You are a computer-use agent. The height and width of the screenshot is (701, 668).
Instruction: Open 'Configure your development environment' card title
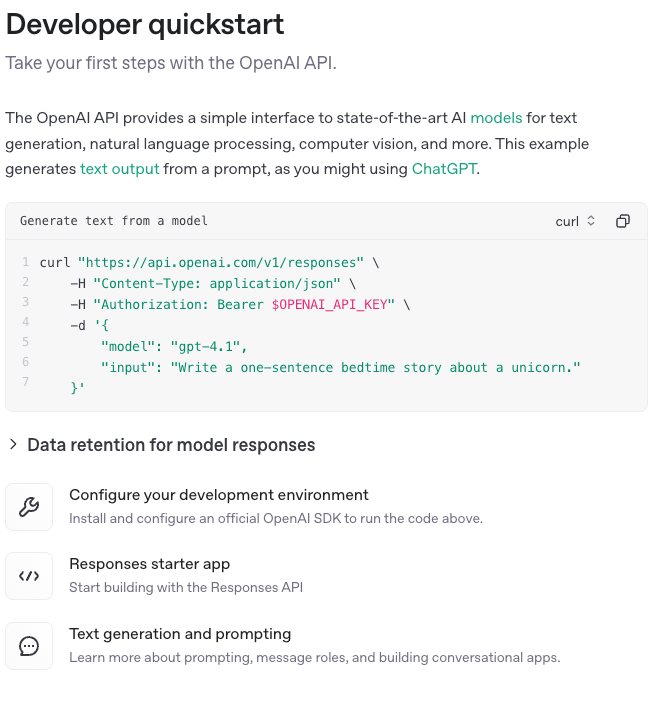[x=219, y=495]
